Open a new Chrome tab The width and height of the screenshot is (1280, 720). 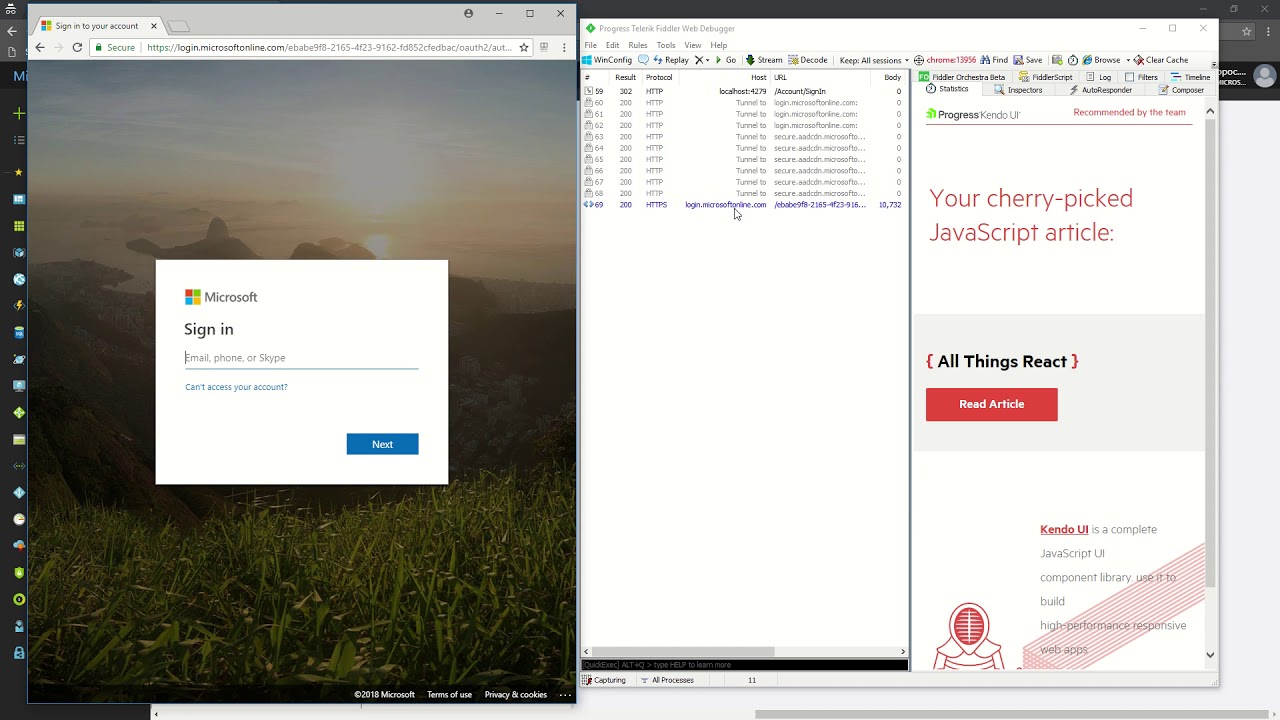(x=178, y=26)
